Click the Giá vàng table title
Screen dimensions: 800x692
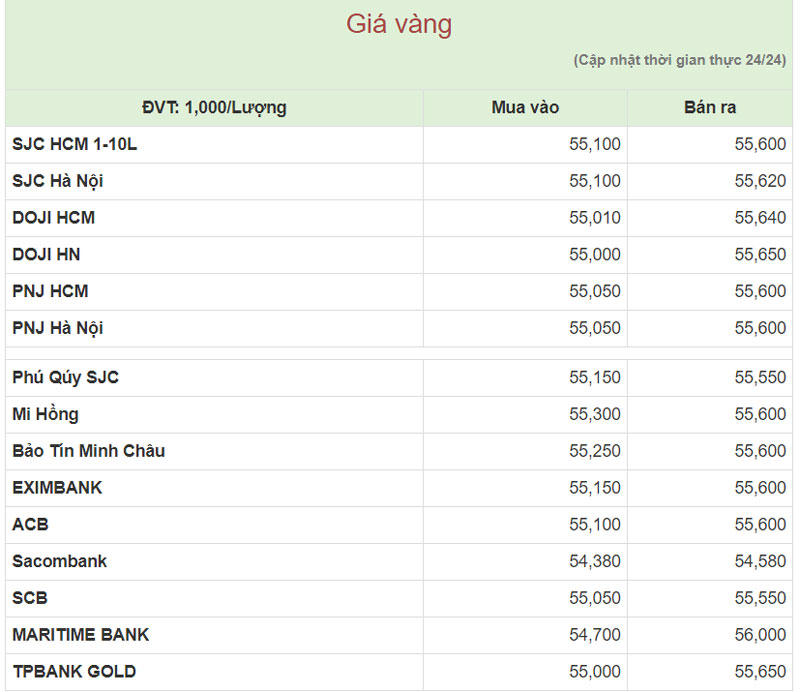(x=399, y=25)
